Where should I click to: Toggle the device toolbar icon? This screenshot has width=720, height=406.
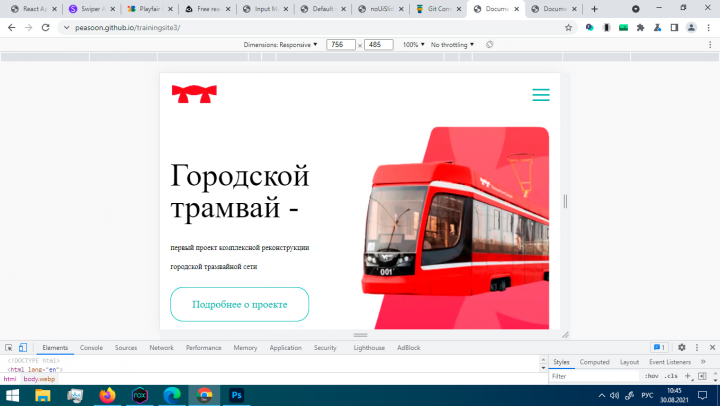coord(22,348)
